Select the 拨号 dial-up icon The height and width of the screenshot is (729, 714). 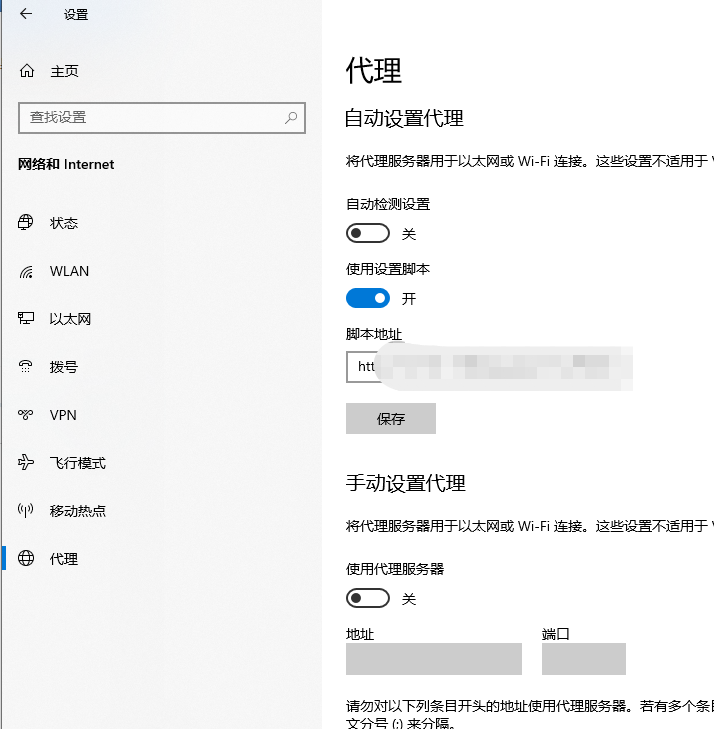click(x=27, y=367)
